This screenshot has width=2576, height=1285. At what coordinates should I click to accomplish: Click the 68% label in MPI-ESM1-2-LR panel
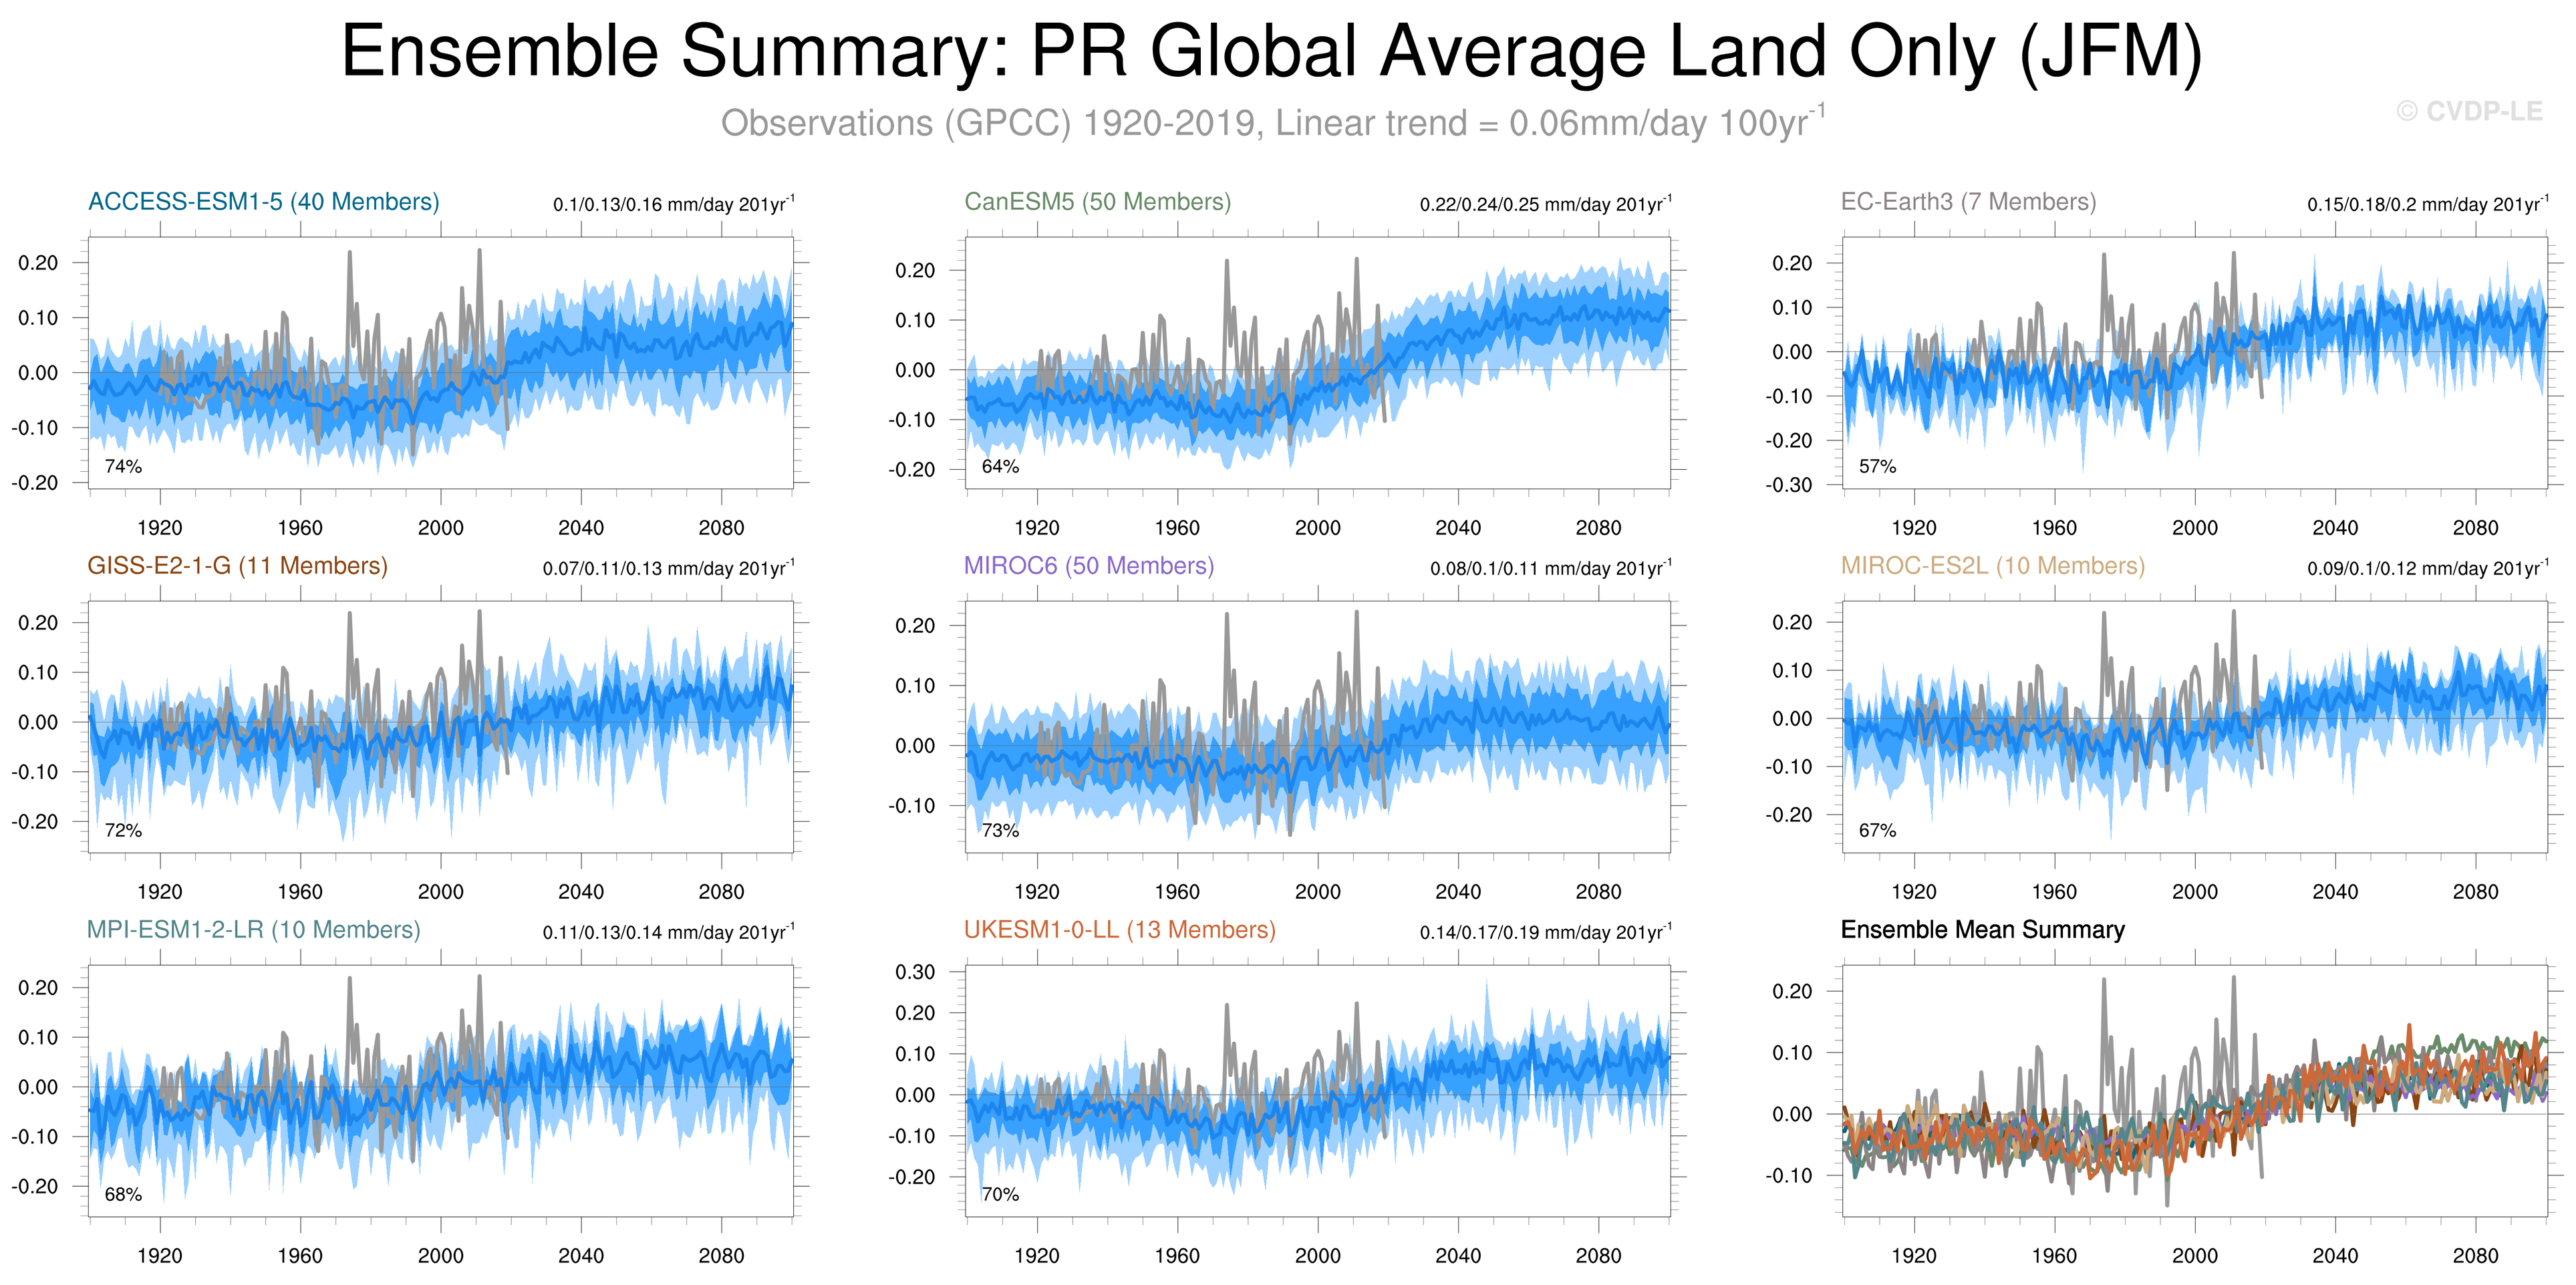coord(123,1195)
